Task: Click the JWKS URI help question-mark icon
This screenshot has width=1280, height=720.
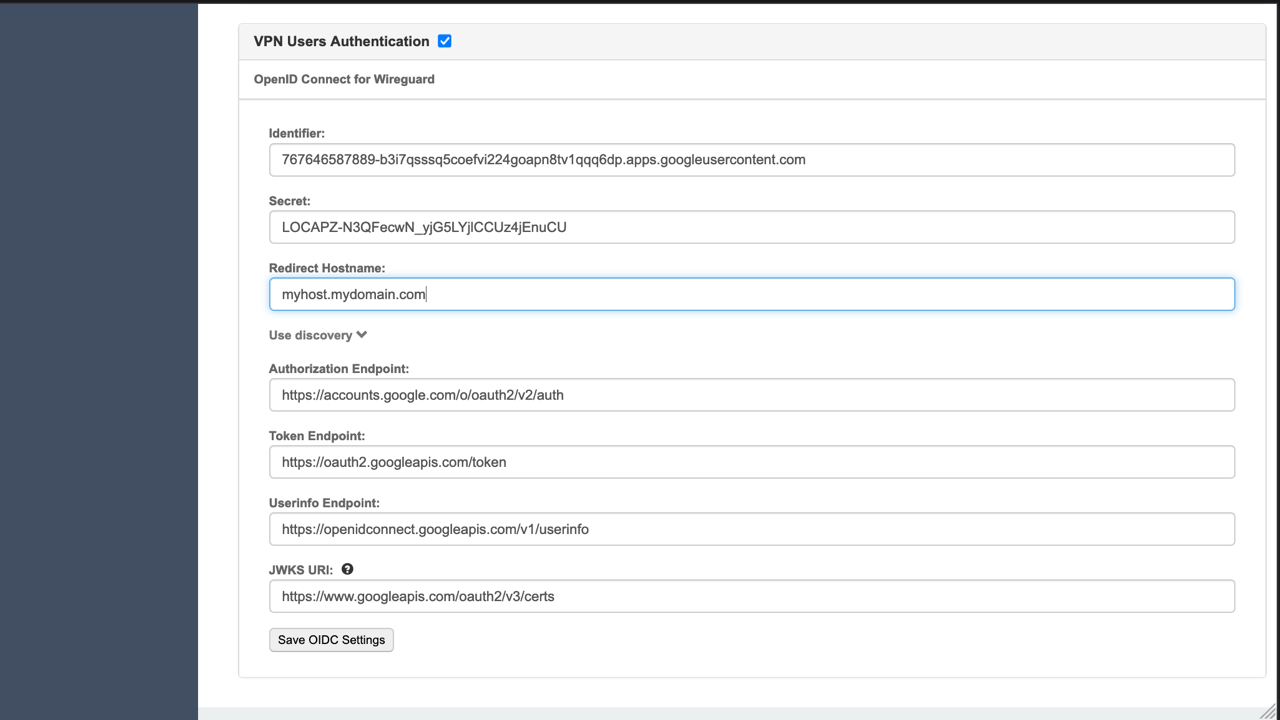Action: point(347,569)
